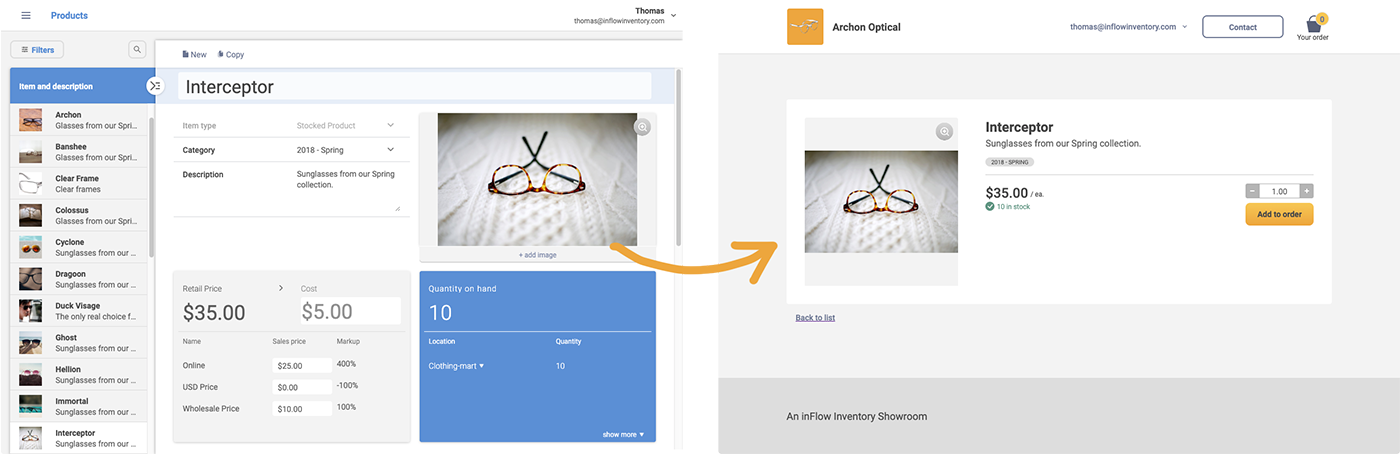Click quantity 1.00 input field
This screenshot has width=1400, height=455.
point(1279,191)
